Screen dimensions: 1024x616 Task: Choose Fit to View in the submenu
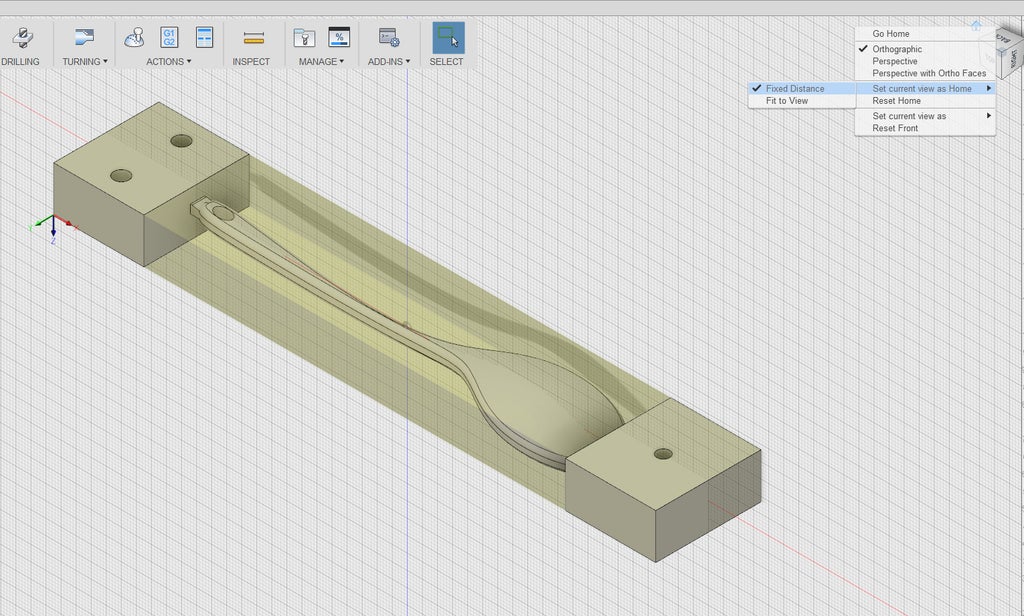click(787, 101)
